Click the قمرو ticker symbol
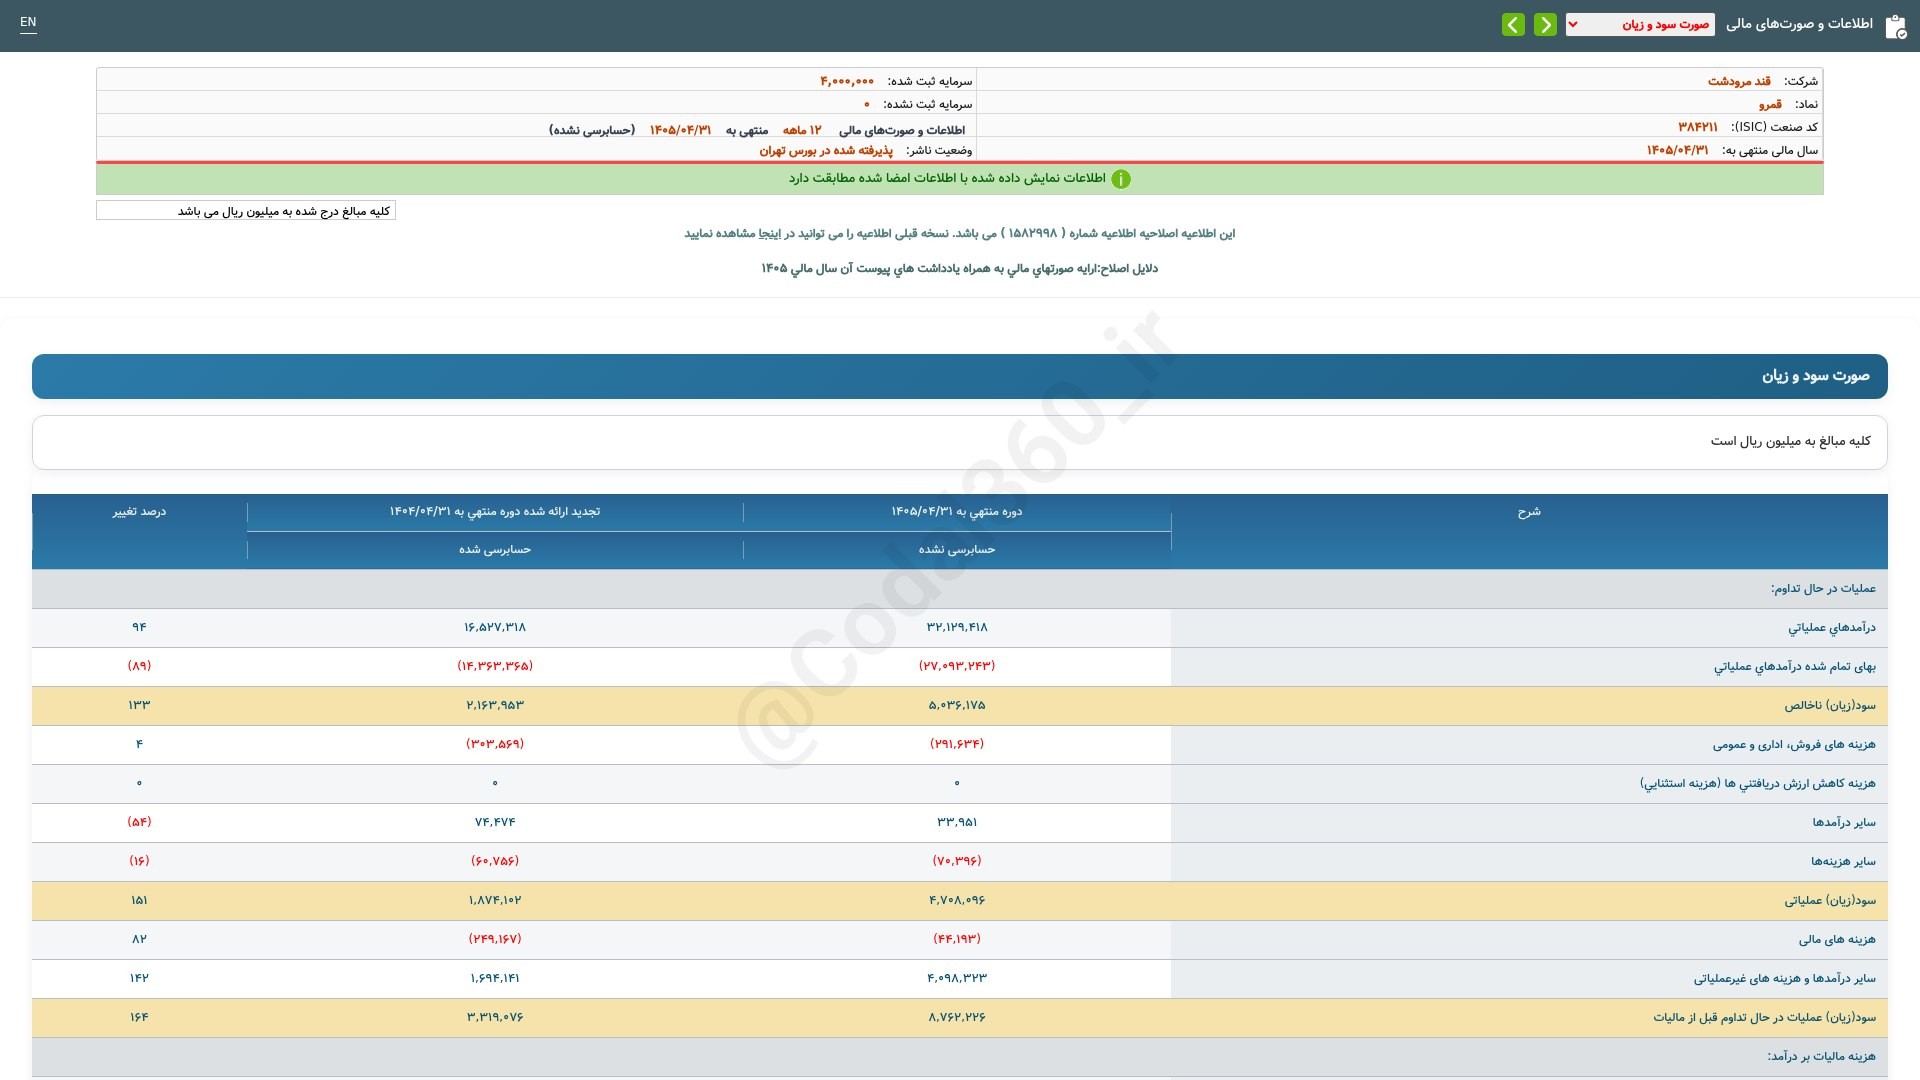 1770,104
